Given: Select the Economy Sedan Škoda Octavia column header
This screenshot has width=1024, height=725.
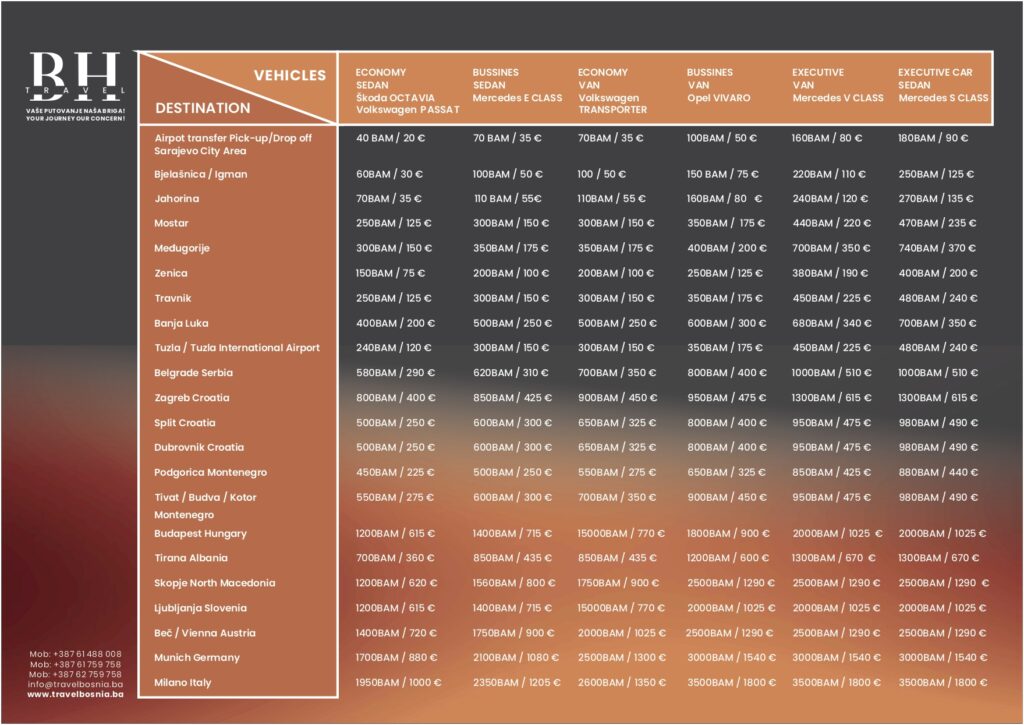Looking at the screenshot, I should click(407, 91).
